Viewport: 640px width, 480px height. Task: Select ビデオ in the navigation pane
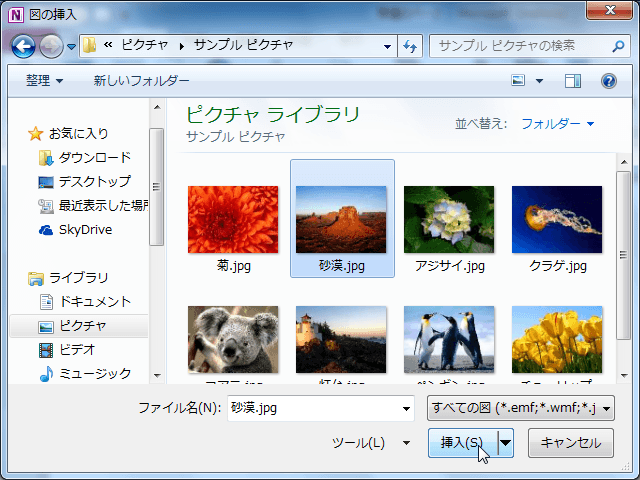[77, 350]
